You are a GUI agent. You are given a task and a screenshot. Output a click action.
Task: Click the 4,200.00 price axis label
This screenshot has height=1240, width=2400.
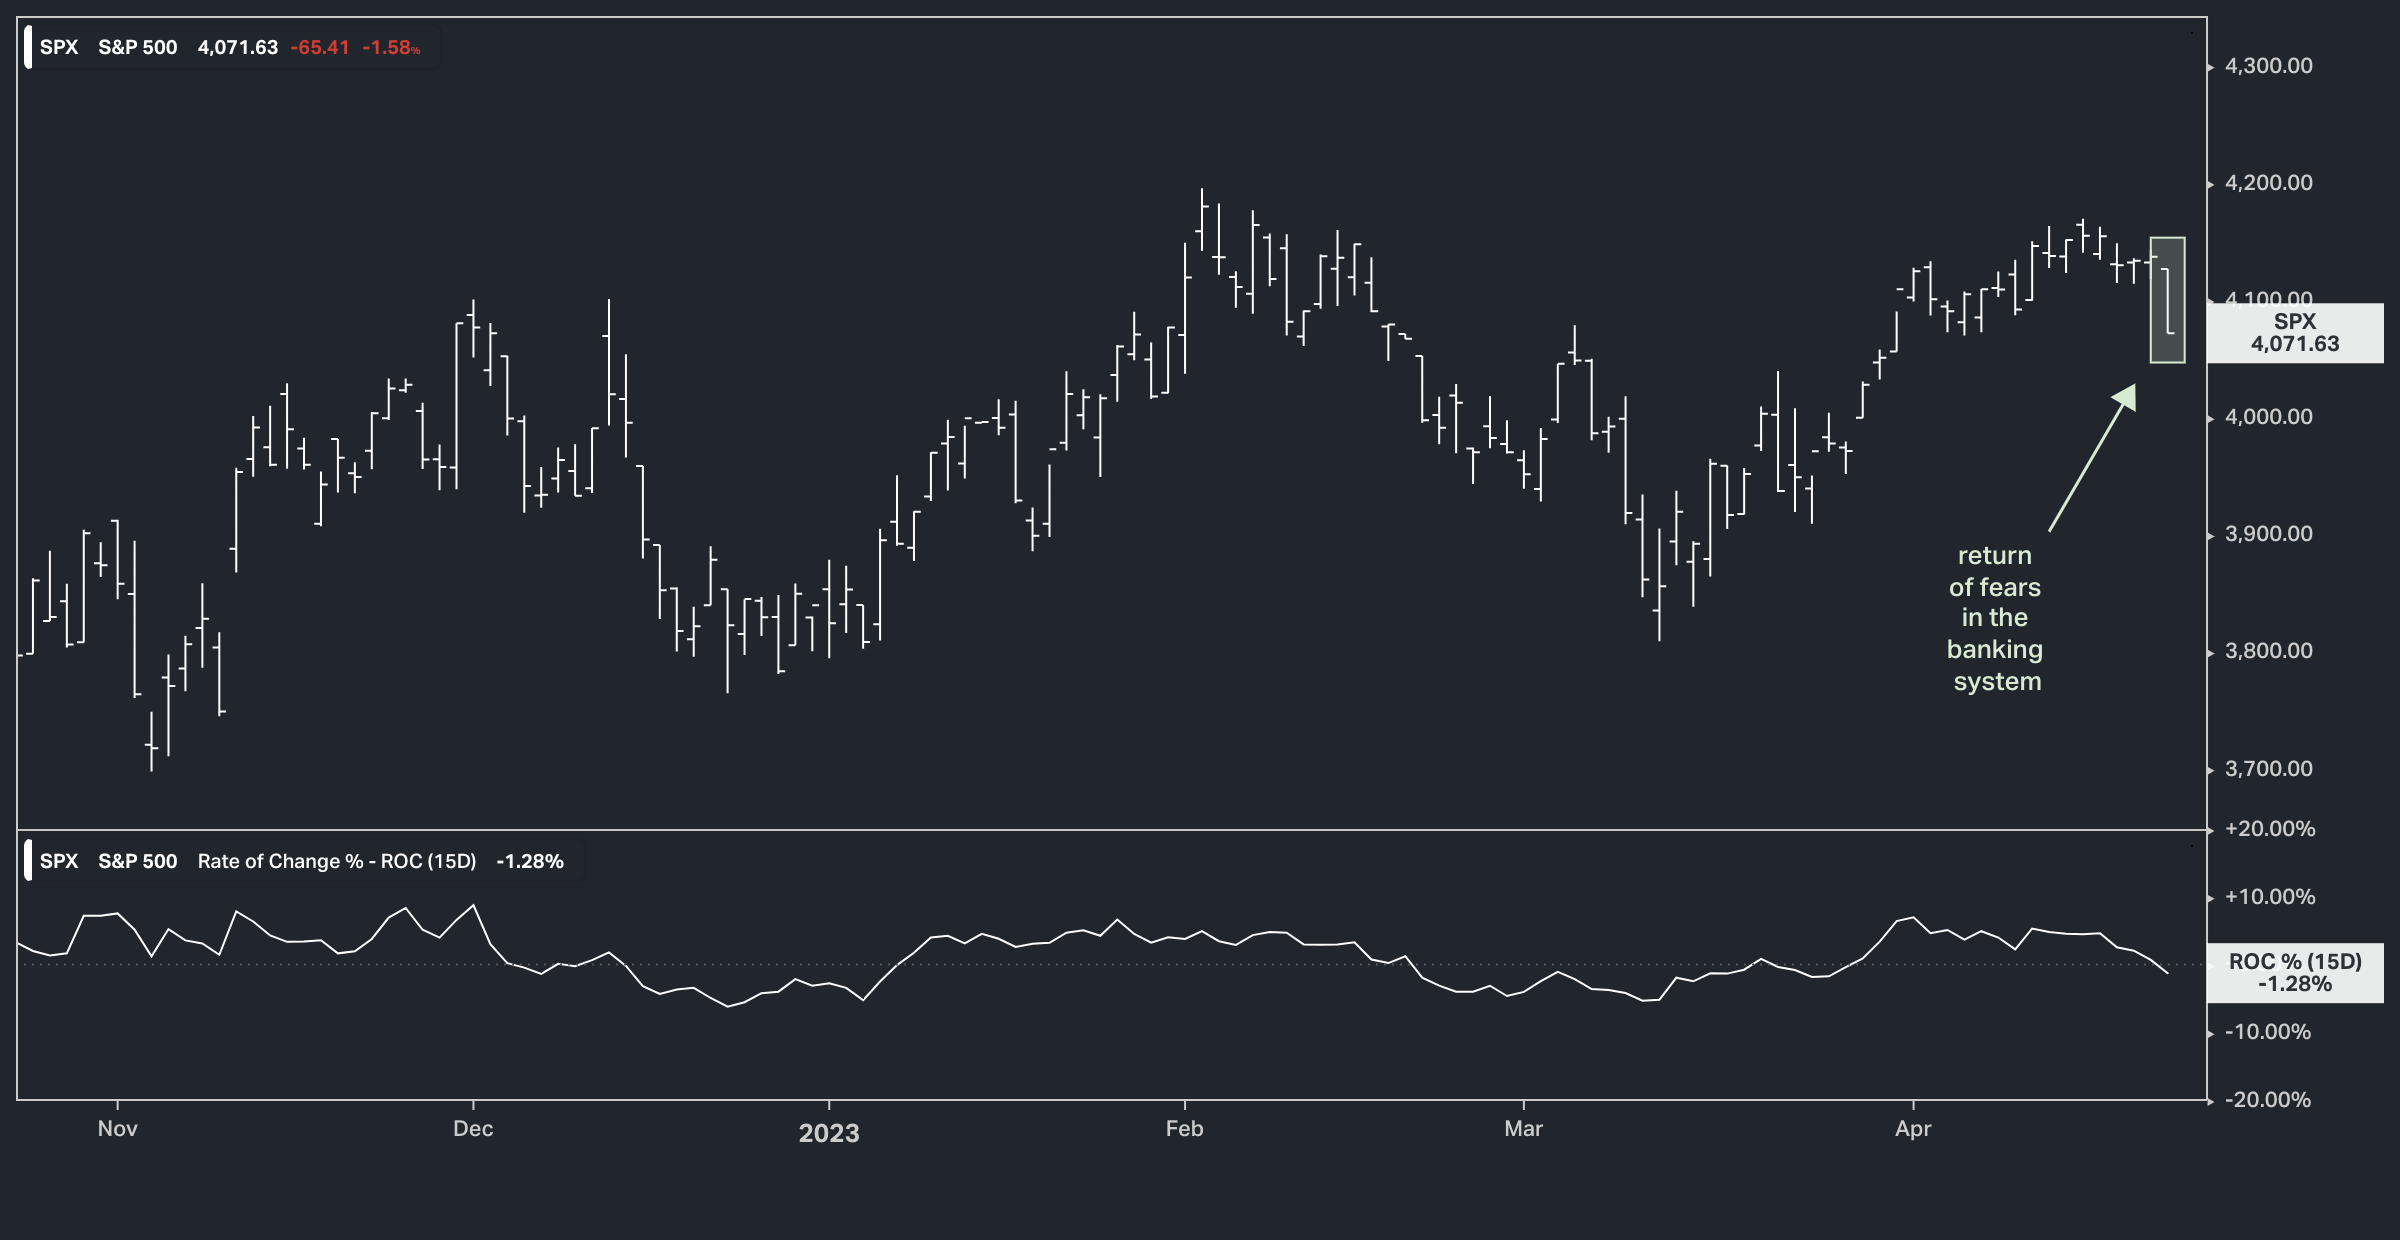point(2269,183)
